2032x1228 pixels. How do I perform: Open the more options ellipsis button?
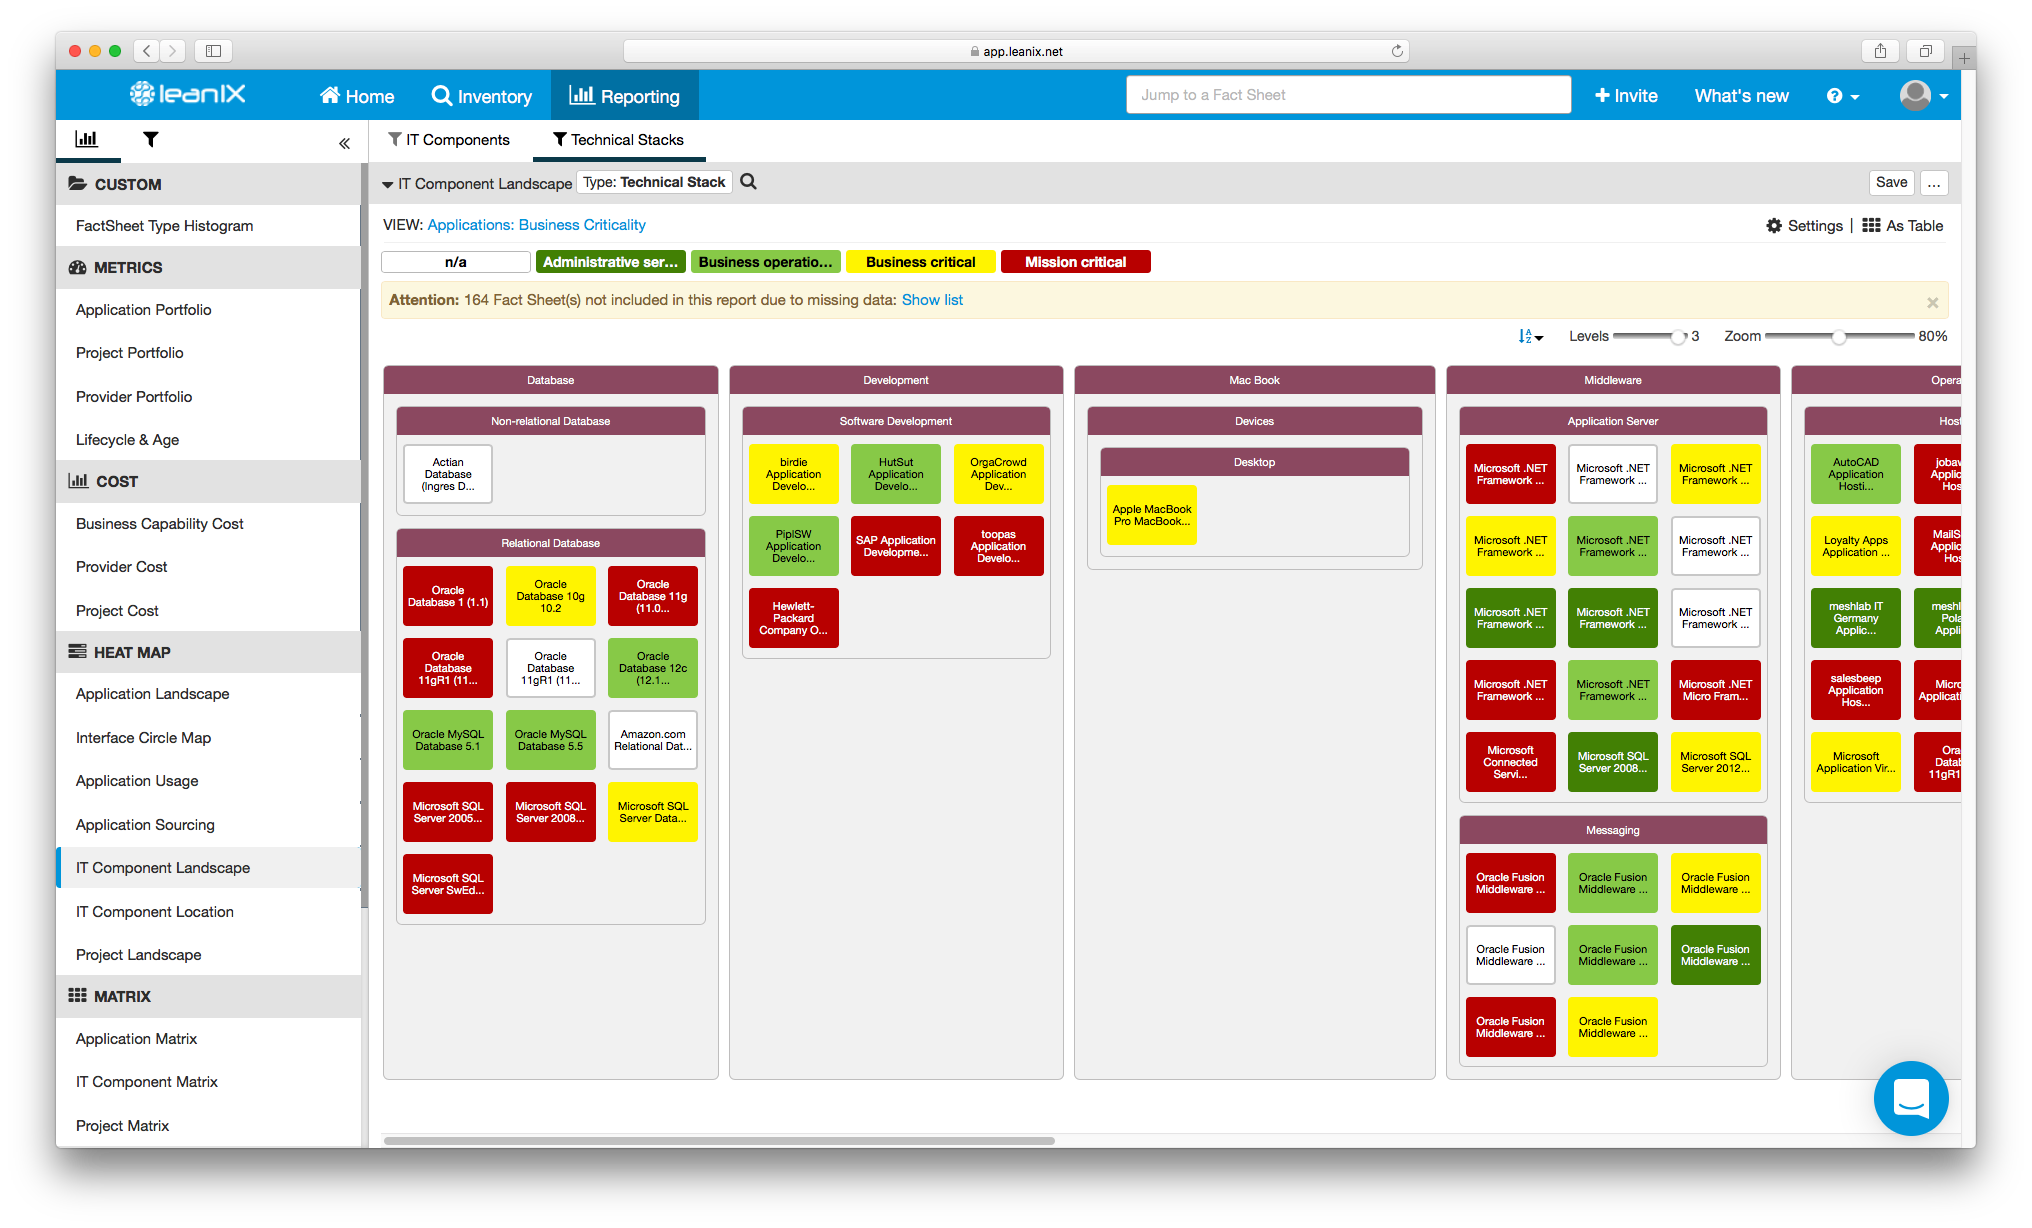[x=1934, y=183]
